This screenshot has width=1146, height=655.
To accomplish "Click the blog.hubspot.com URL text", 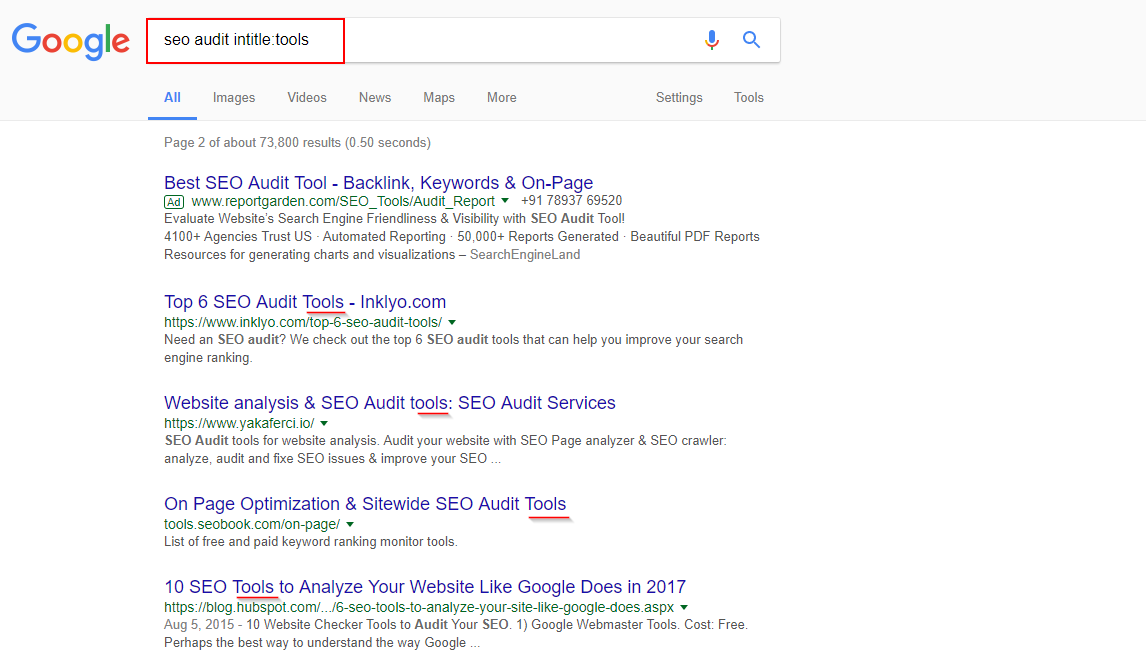I will tap(420, 607).
